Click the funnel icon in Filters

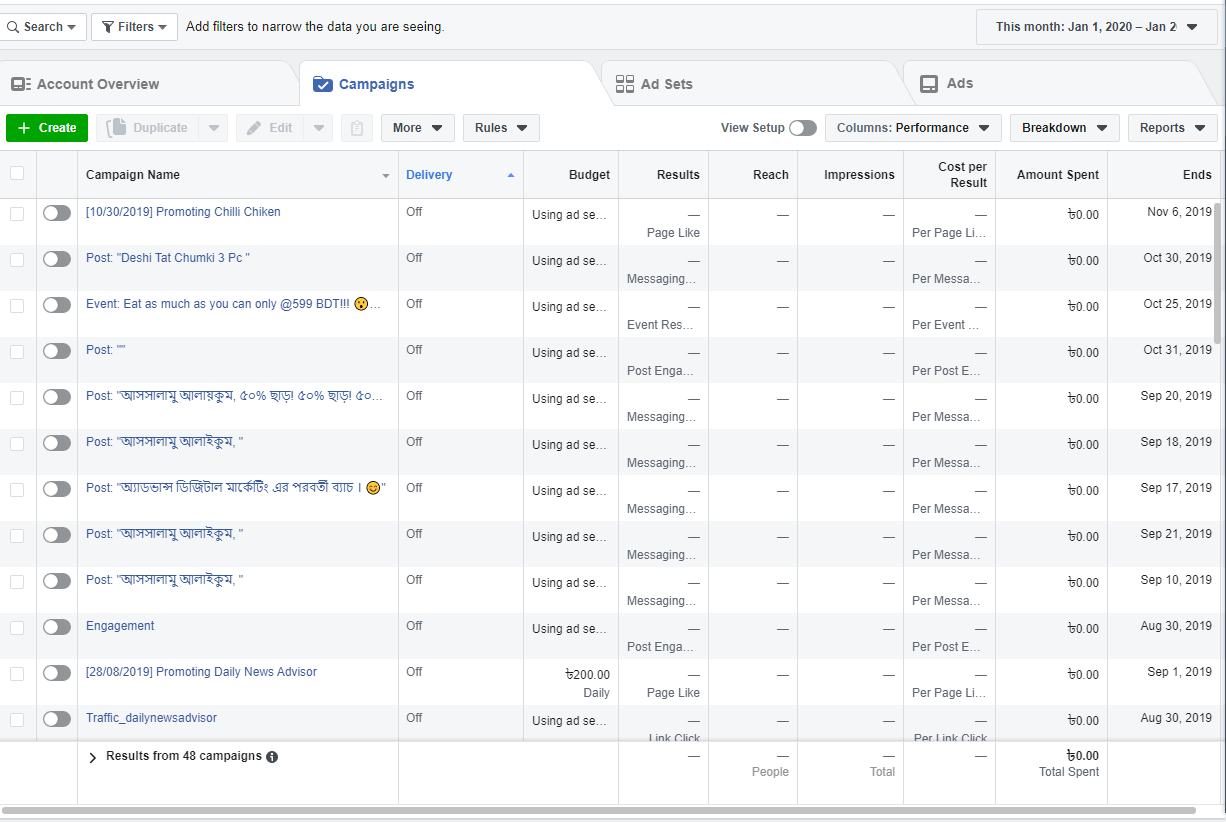(x=106, y=27)
